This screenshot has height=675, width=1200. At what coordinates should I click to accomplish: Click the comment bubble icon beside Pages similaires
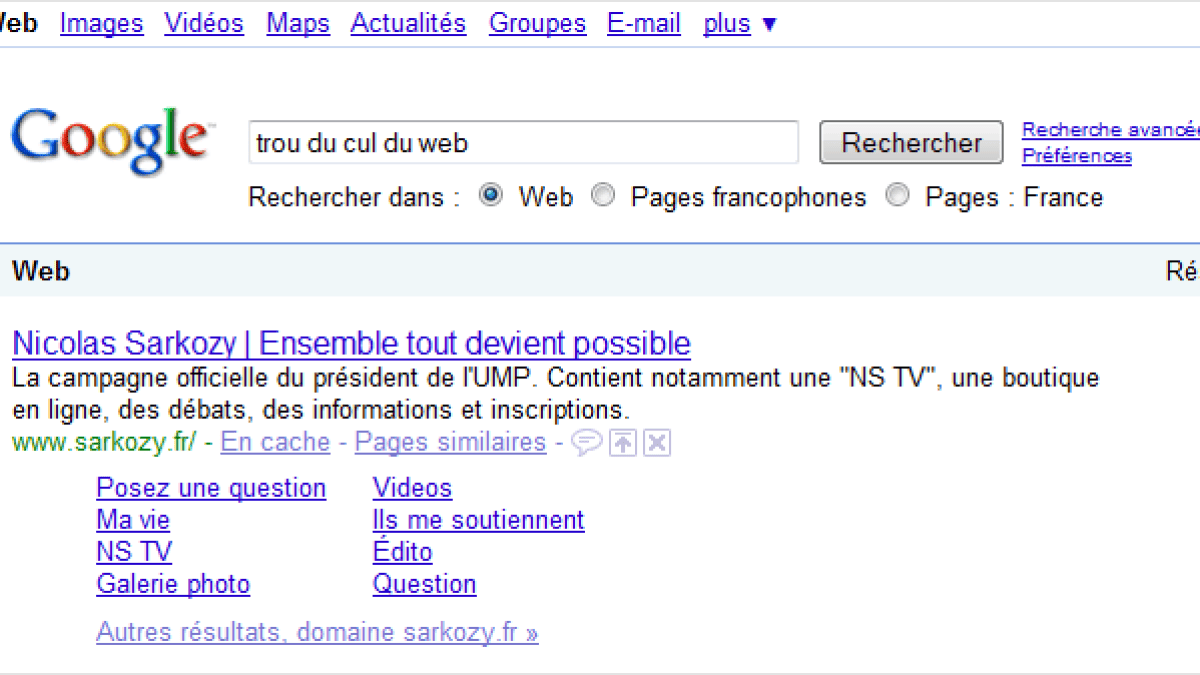click(x=586, y=443)
